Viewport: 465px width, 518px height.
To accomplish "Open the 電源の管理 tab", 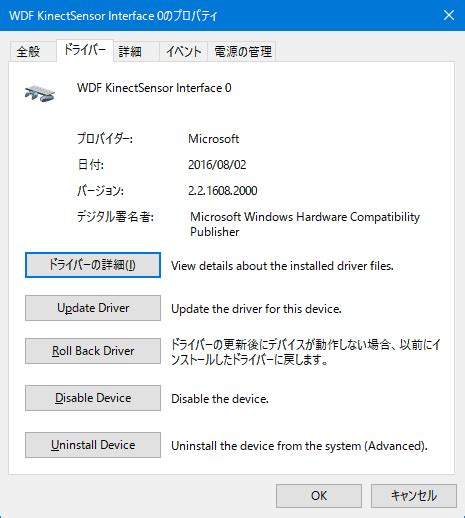I will coord(242,52).
